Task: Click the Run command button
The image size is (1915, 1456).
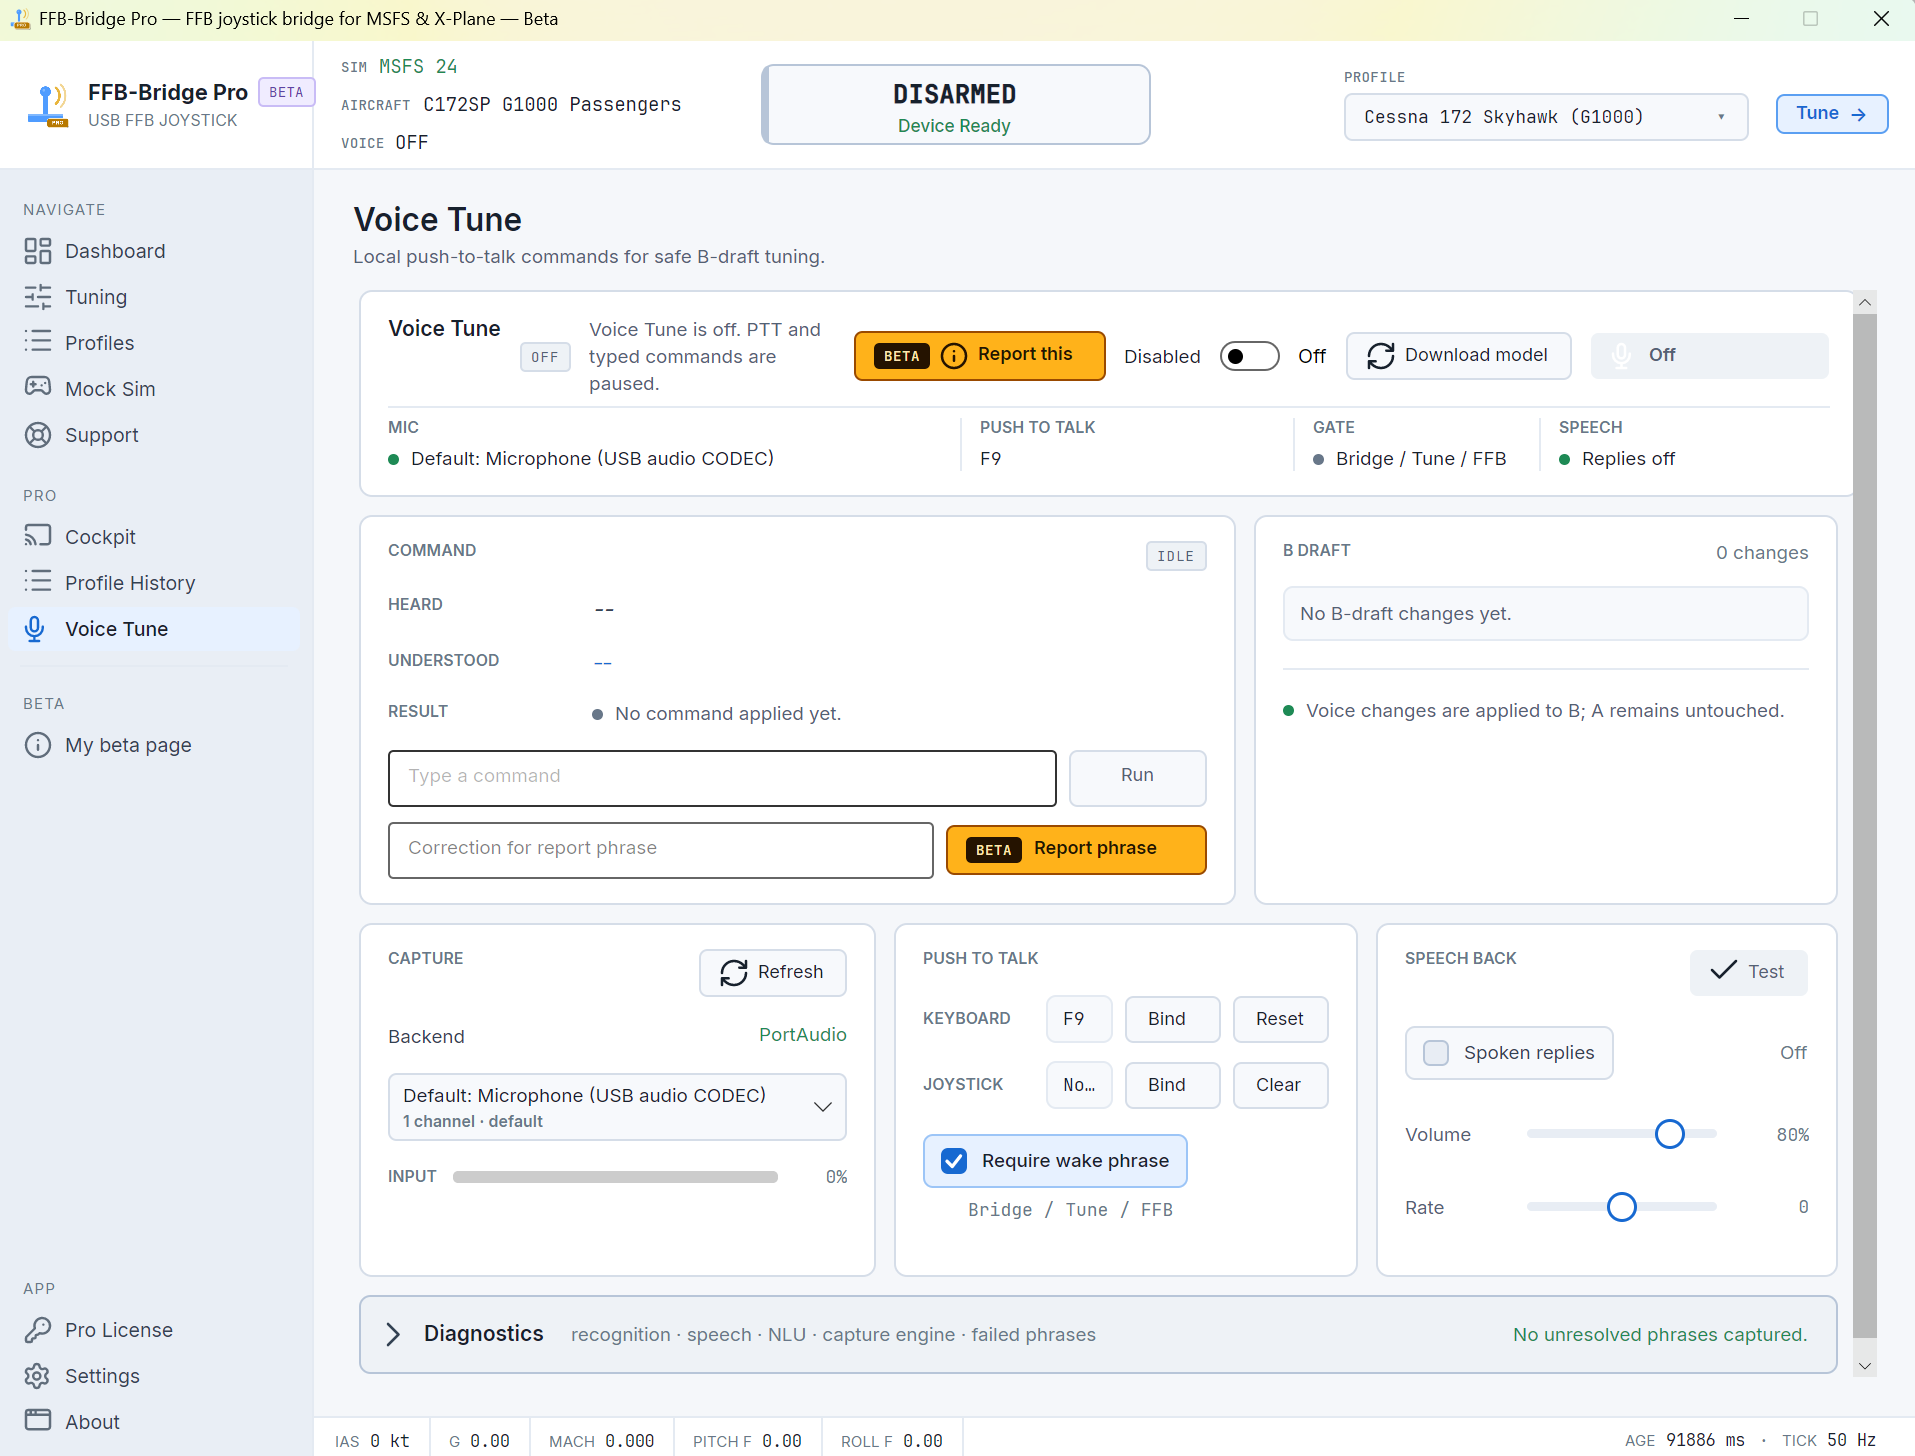Action: (x=1137, y=777)
